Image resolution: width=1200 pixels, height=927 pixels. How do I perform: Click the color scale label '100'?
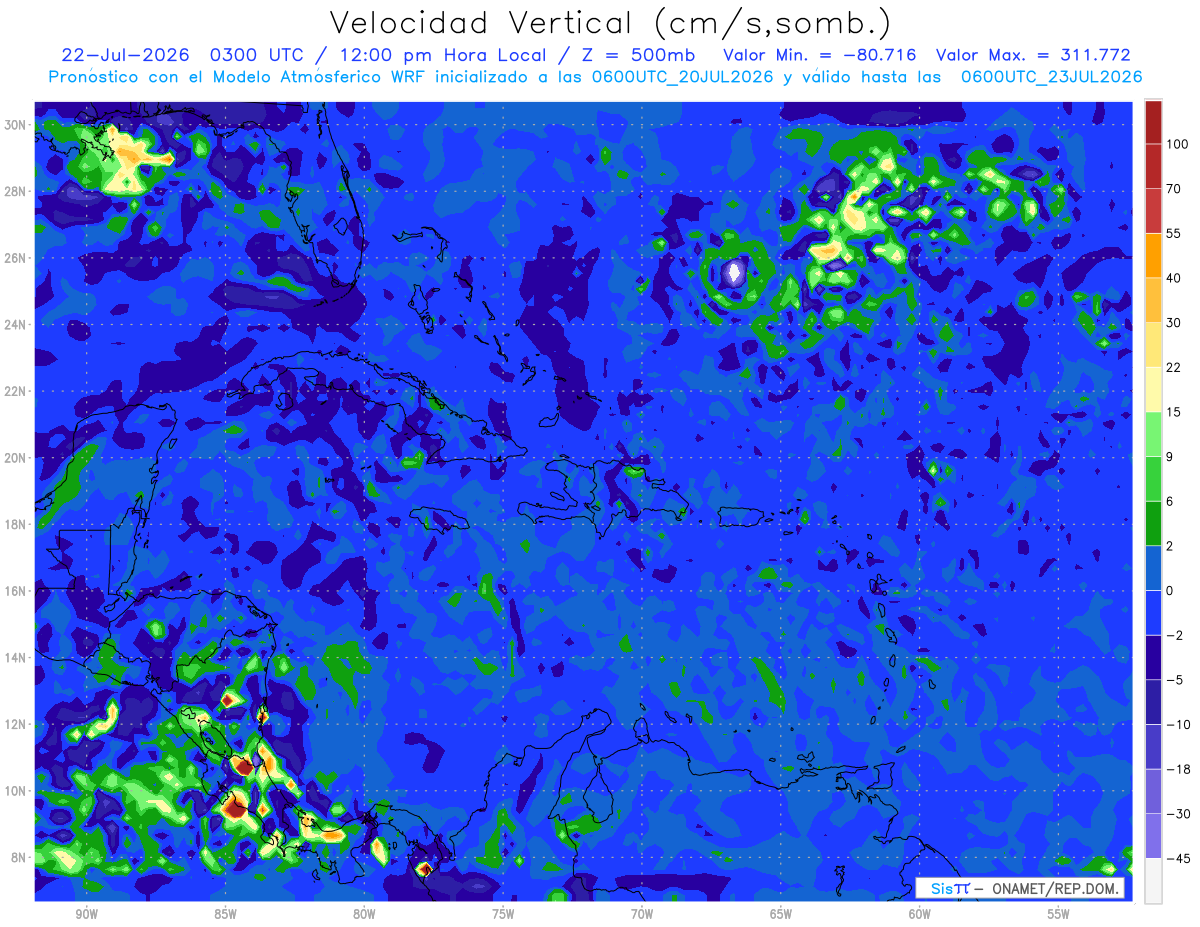(1176, 144)
